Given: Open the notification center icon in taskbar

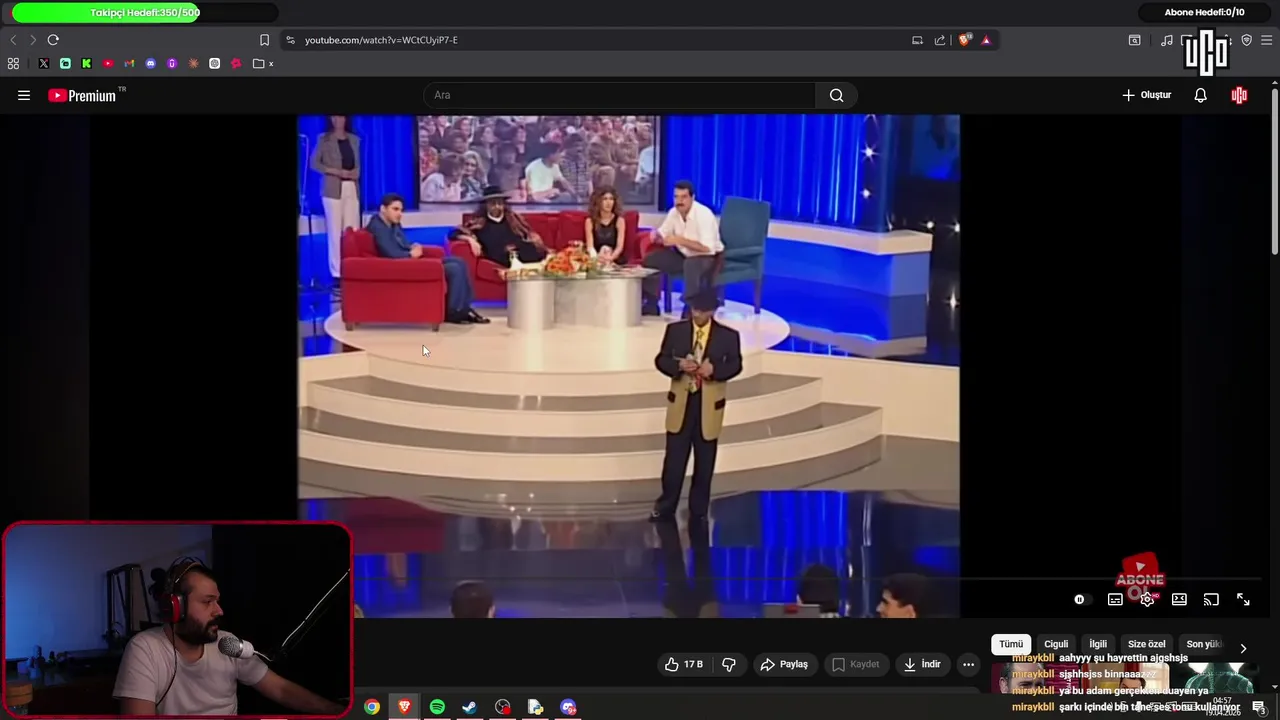Looking at the screenshot, I should click(x=1259, y=707).
